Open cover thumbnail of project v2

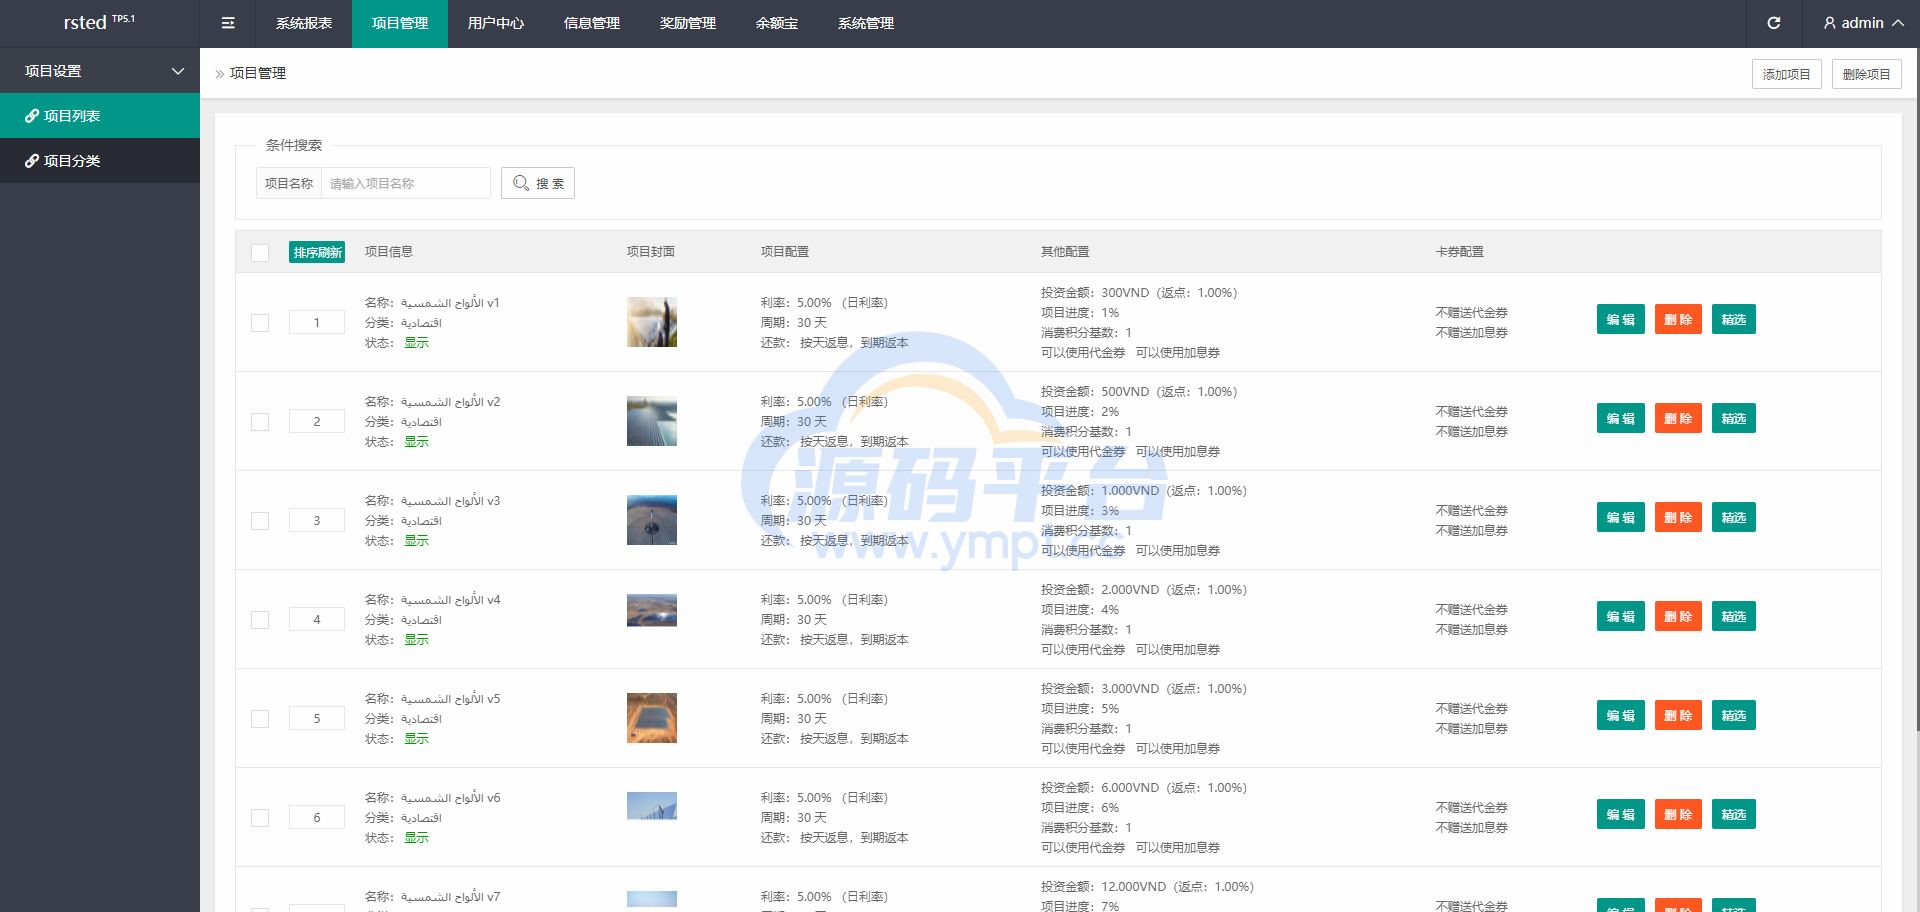coord(652,421)
